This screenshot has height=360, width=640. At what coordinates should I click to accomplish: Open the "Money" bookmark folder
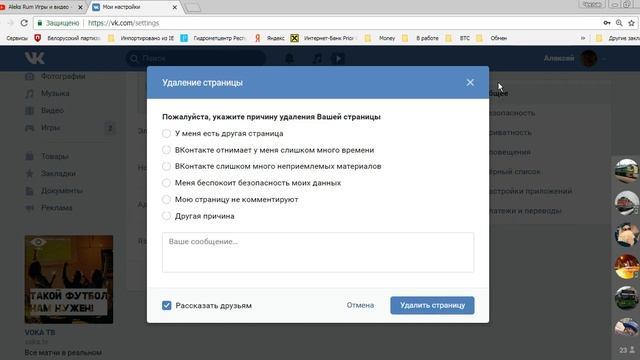[x=380, y=38]
